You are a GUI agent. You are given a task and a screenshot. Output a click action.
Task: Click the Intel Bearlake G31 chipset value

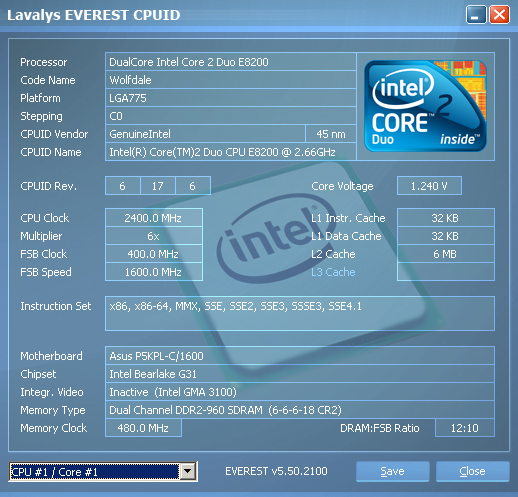tap(300, 374)
